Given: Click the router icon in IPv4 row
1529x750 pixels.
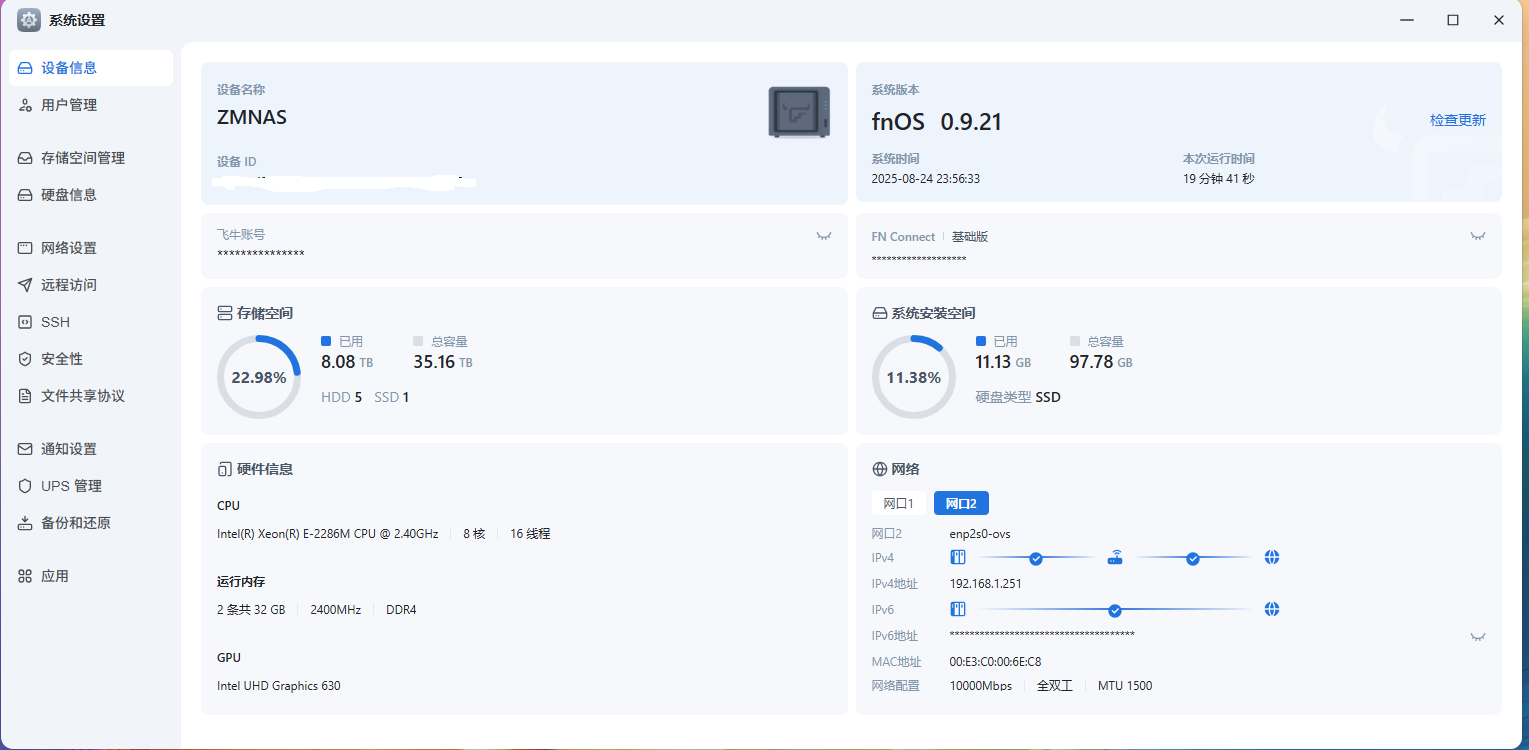Looking at the screenshot, I should coord(1115,558).
